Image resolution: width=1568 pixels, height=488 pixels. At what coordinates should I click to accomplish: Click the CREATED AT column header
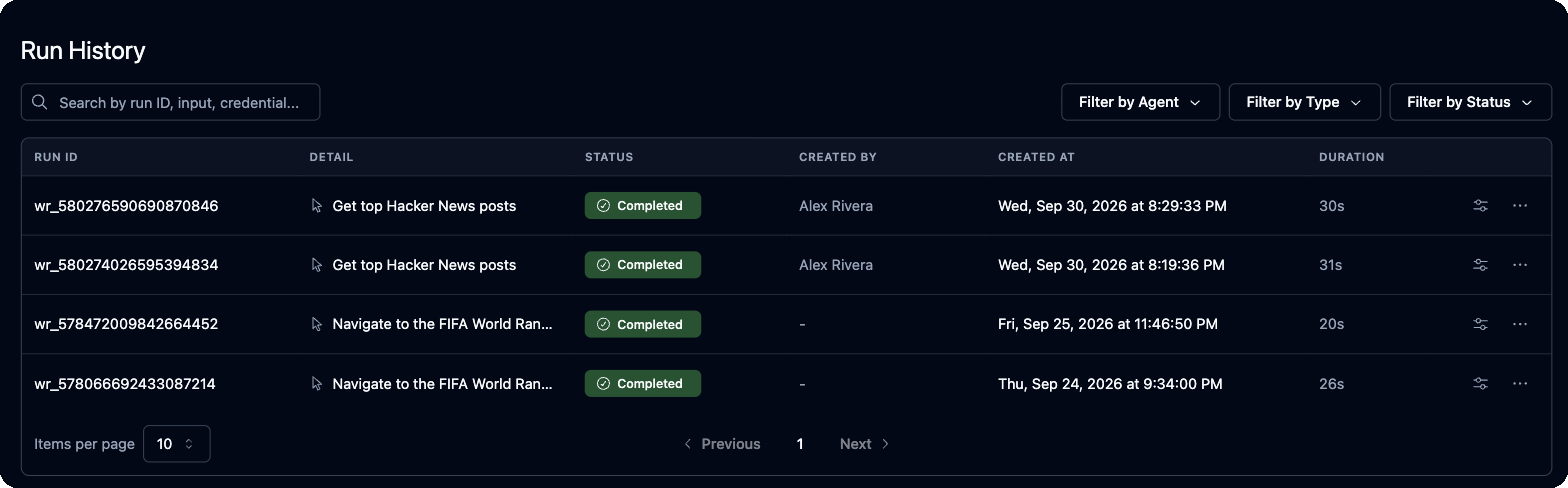1036,157
